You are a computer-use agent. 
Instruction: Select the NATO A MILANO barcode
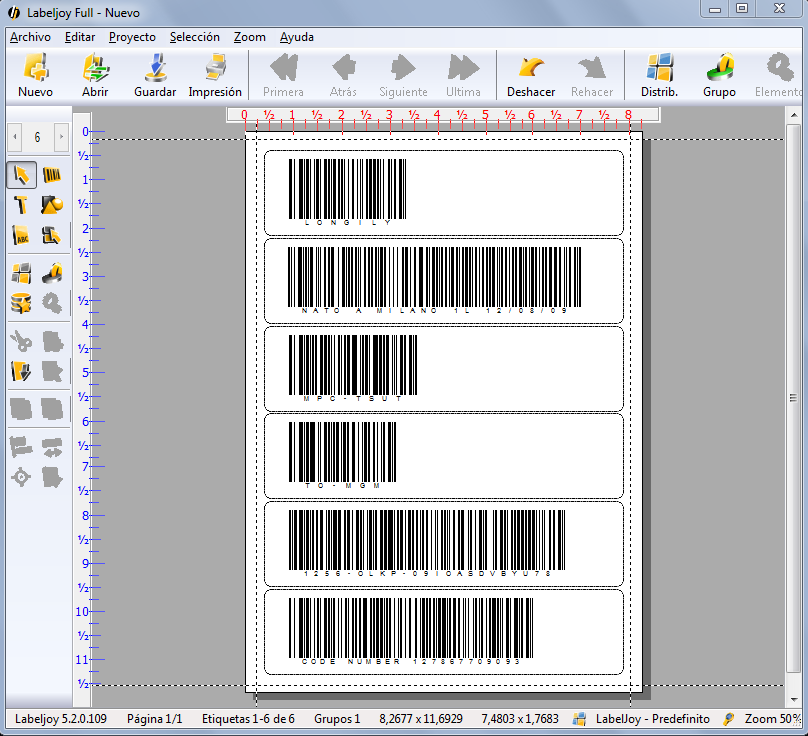tap(434, 280)
